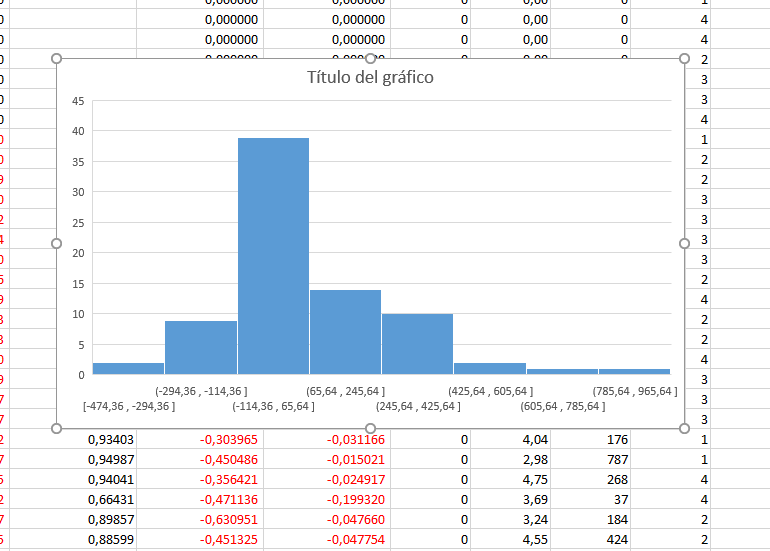
Task: Click the bottom-left chart resize handle
Action: click(56, 429)
